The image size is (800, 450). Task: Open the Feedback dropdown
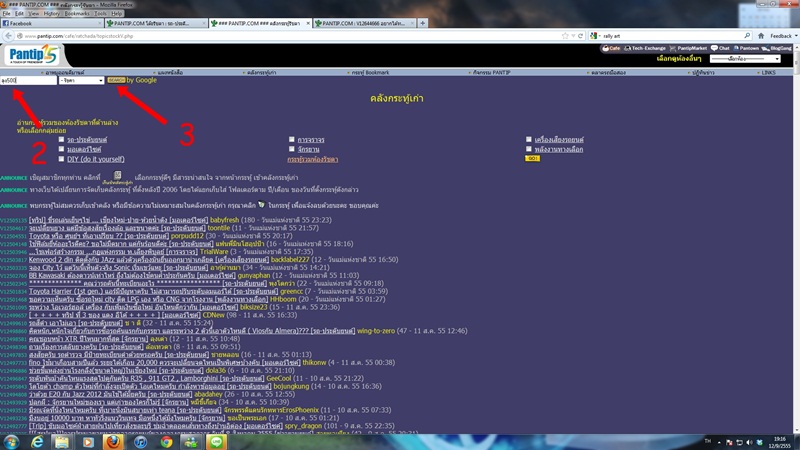[784, 36]
